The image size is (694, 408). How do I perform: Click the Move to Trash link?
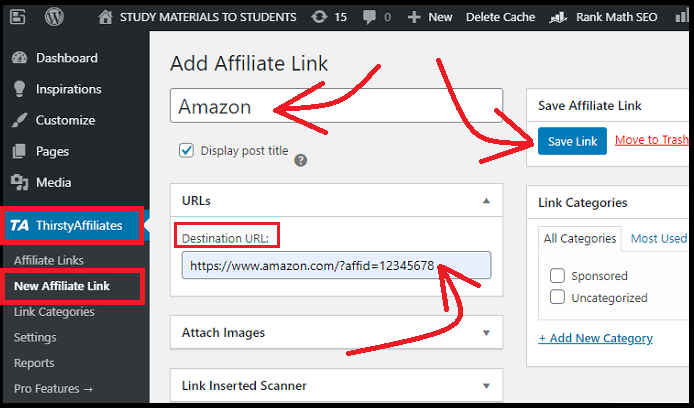point(652,140)
